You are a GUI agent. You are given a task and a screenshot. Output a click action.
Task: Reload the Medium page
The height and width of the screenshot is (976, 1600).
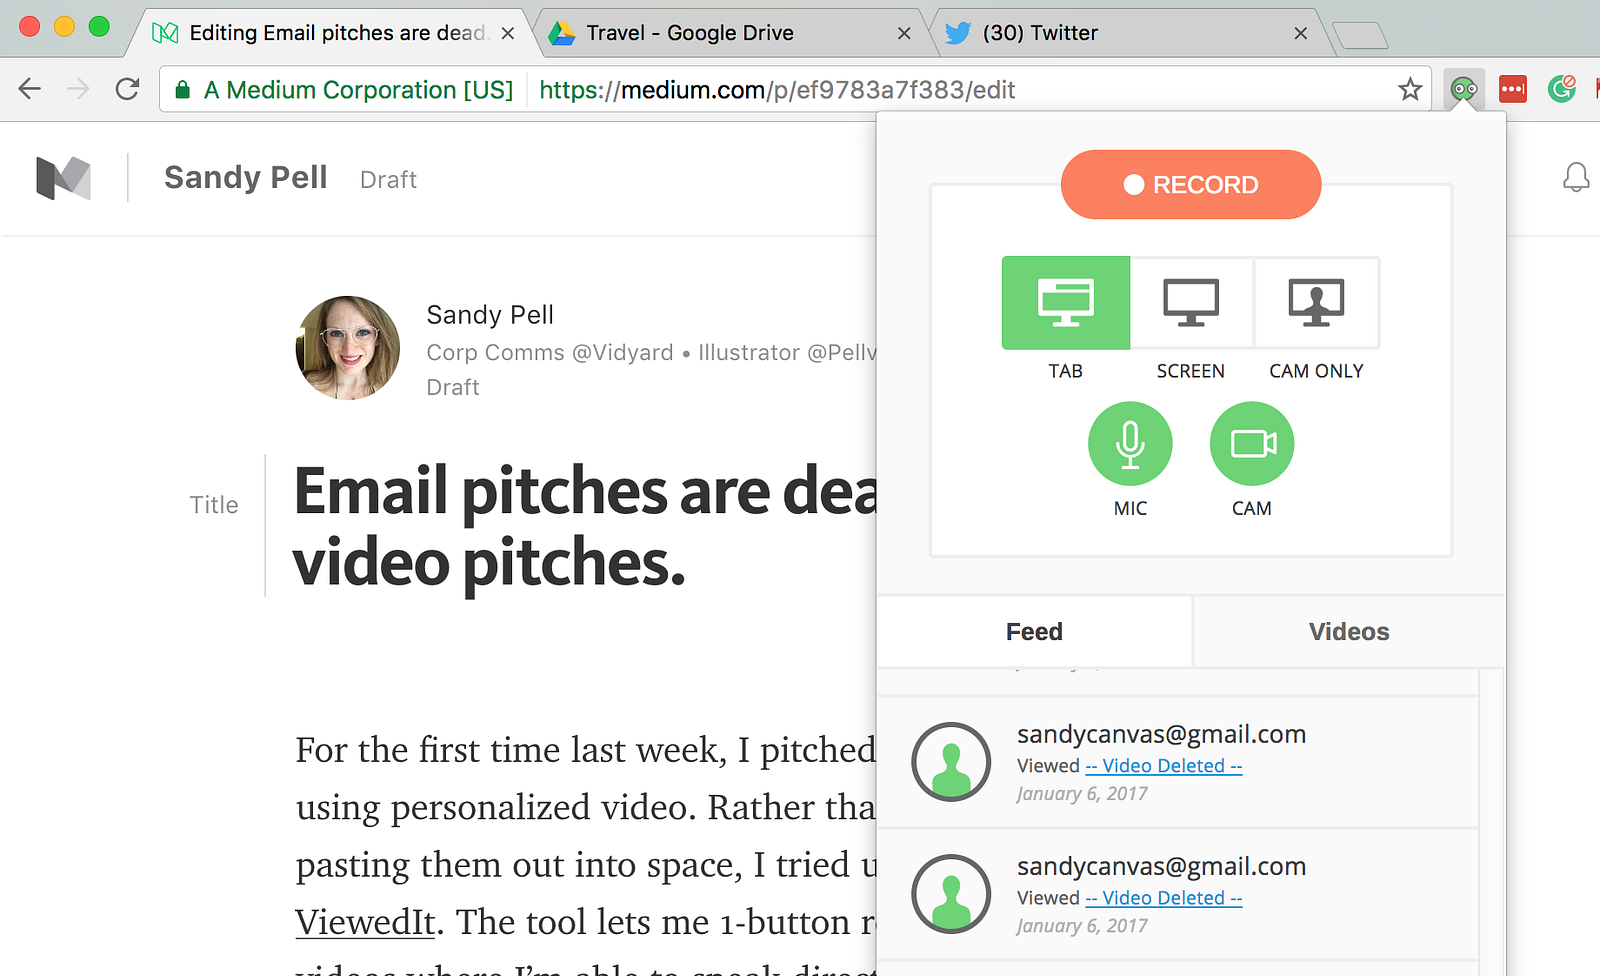pyautogui.click(x=127, y=89)
